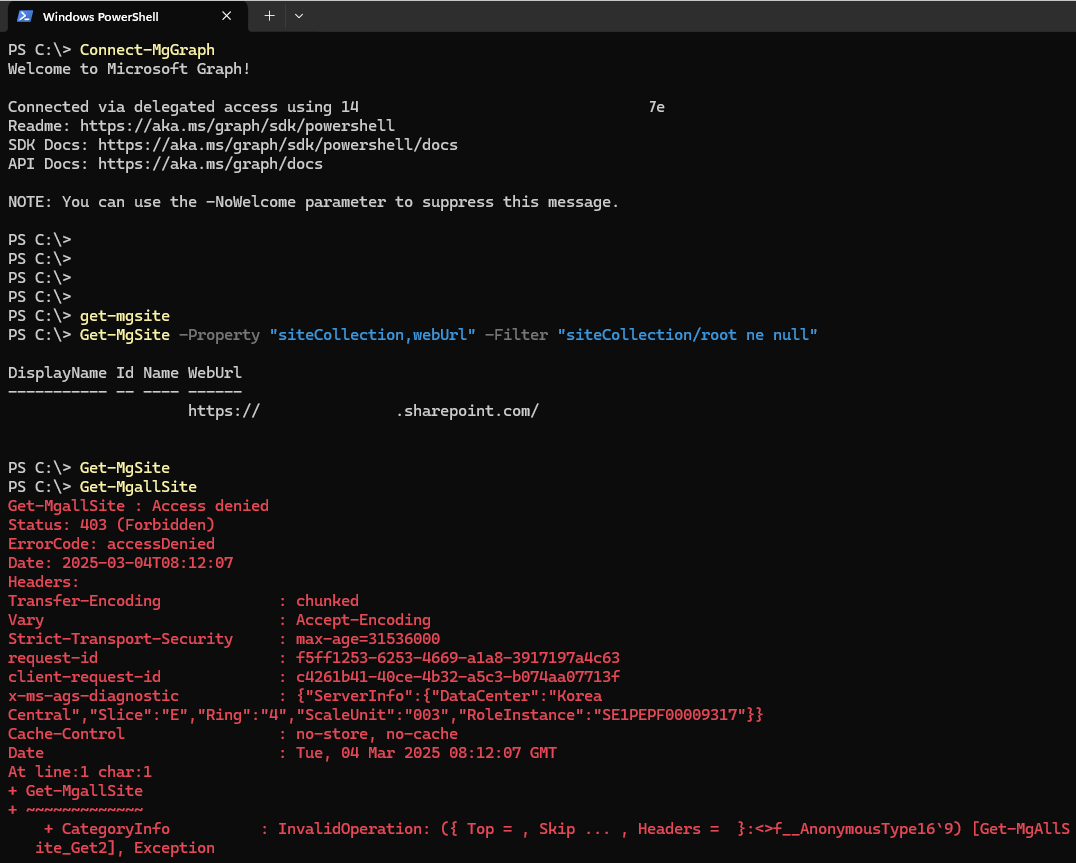Click the WebUrl column header
This screenshot has width=1076, height=863.
[215, 373]
